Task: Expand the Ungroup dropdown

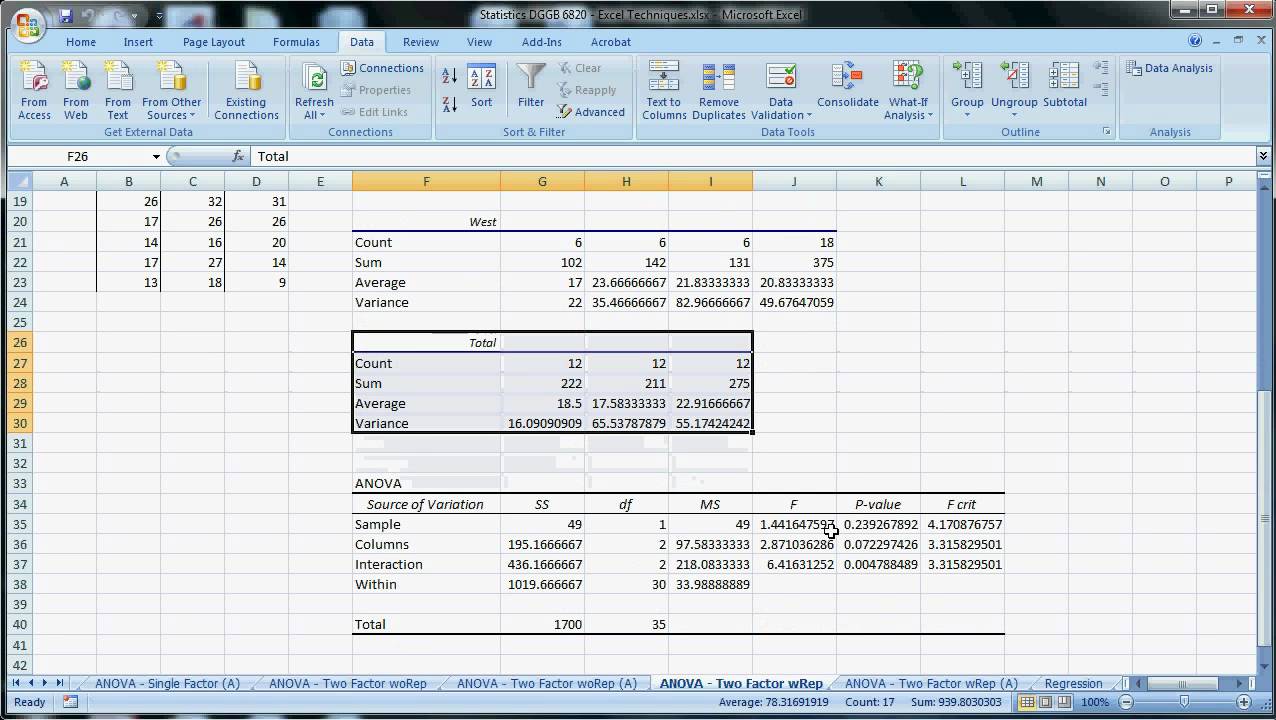Action: coord(1014,115)
